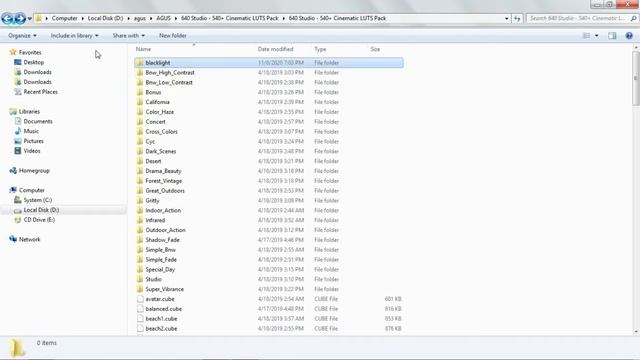Image resolution: width=640 pixels, height=360 pixels.
Task: Select the Cyc folder icon
Action: tap(140, 141)
